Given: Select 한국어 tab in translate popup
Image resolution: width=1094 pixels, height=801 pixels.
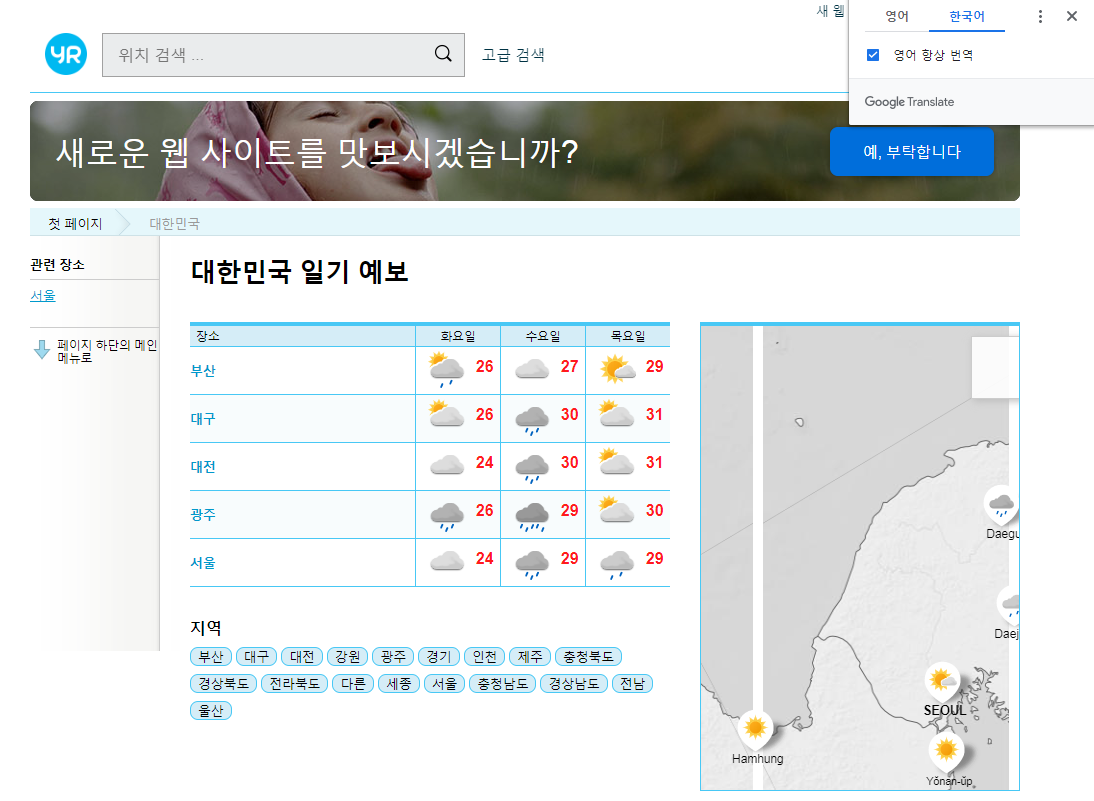Looking at the screenshot, I should pos(967,16).
